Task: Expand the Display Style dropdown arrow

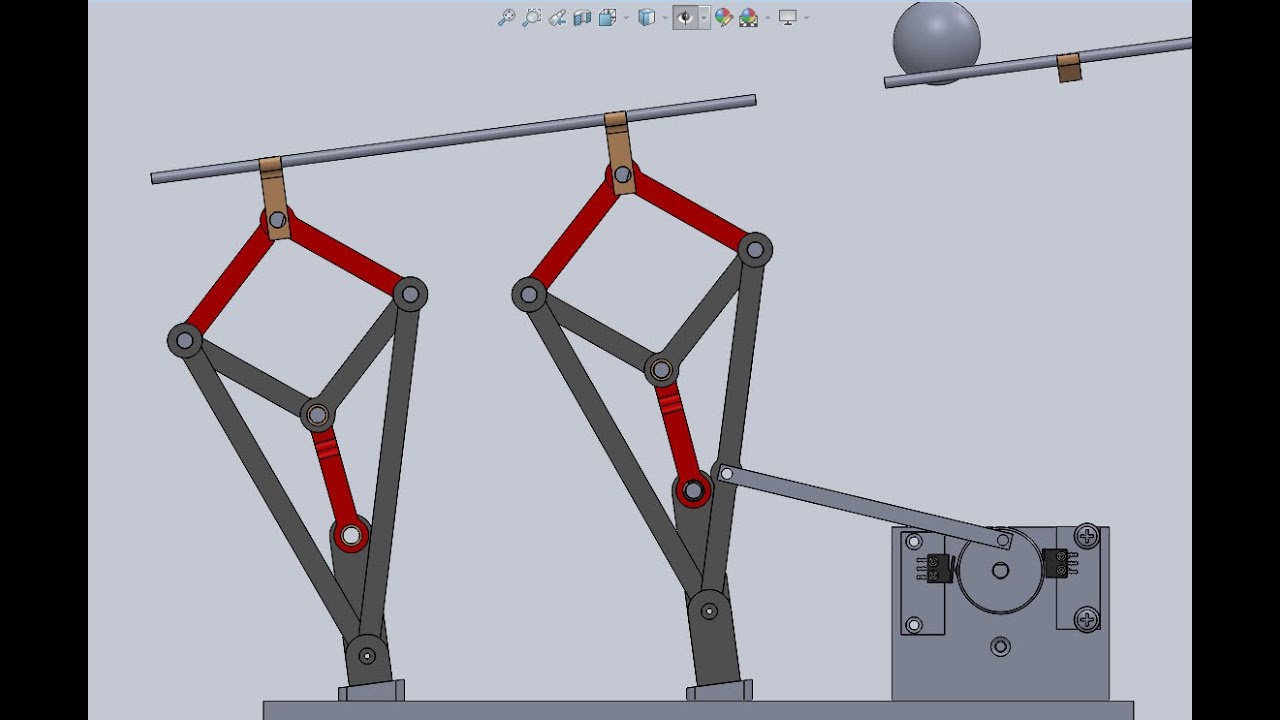Action: 665,18
